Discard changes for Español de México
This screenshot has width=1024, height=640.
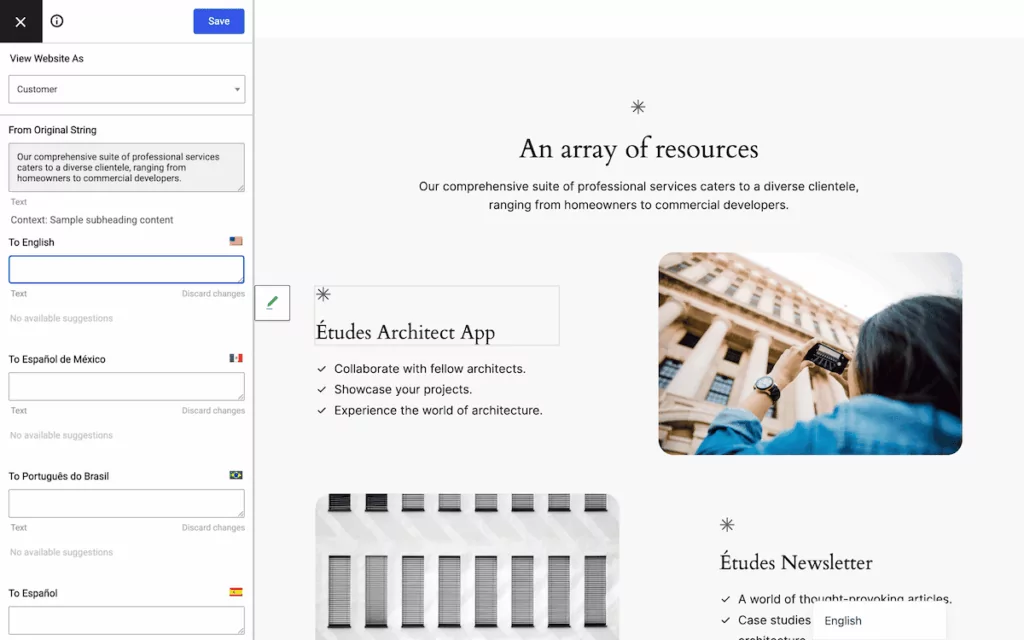coord(213,411)
